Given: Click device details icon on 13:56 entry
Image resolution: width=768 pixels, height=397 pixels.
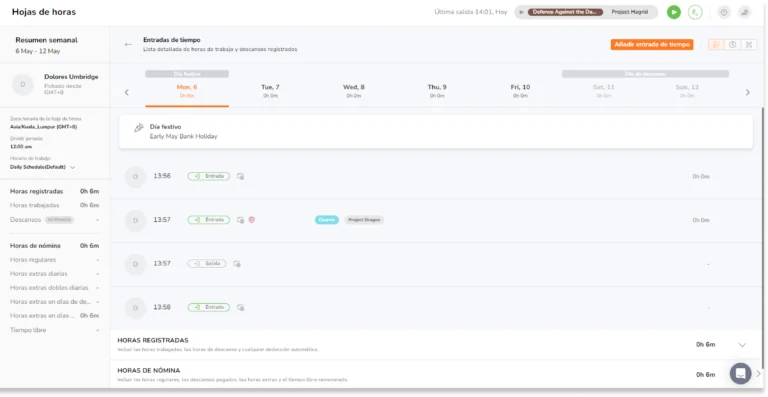Looking at the screenshot, I should point(240,176).
